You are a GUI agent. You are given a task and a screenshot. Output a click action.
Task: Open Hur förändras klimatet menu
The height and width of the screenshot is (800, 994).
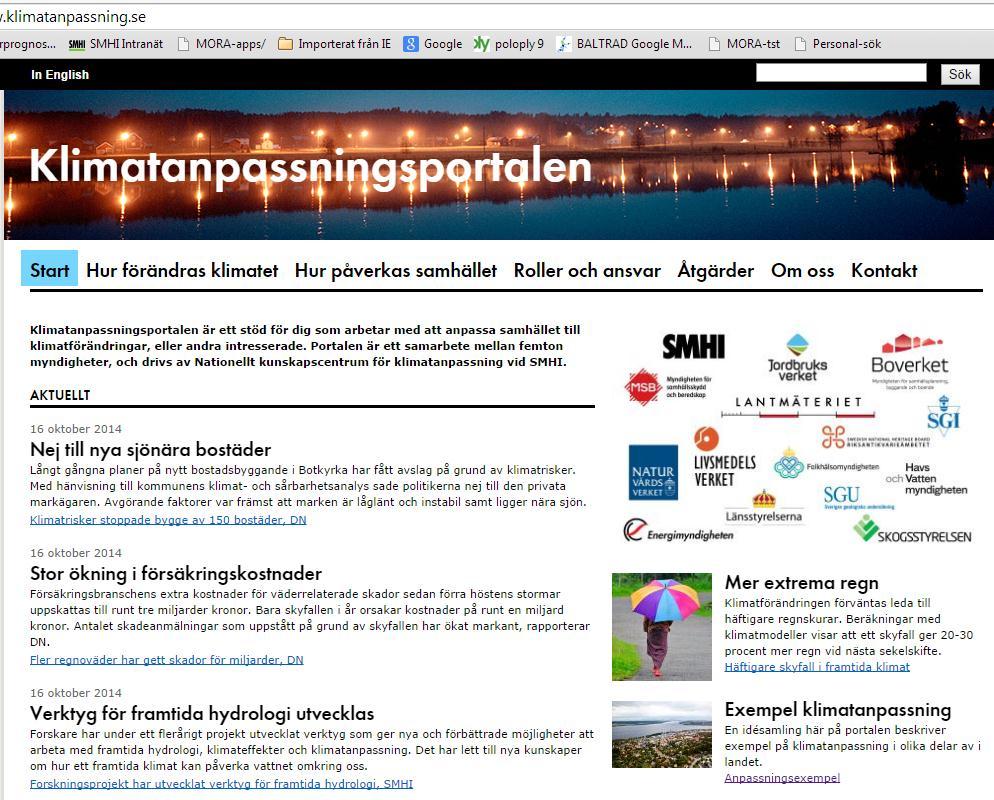tap(182, 271)
